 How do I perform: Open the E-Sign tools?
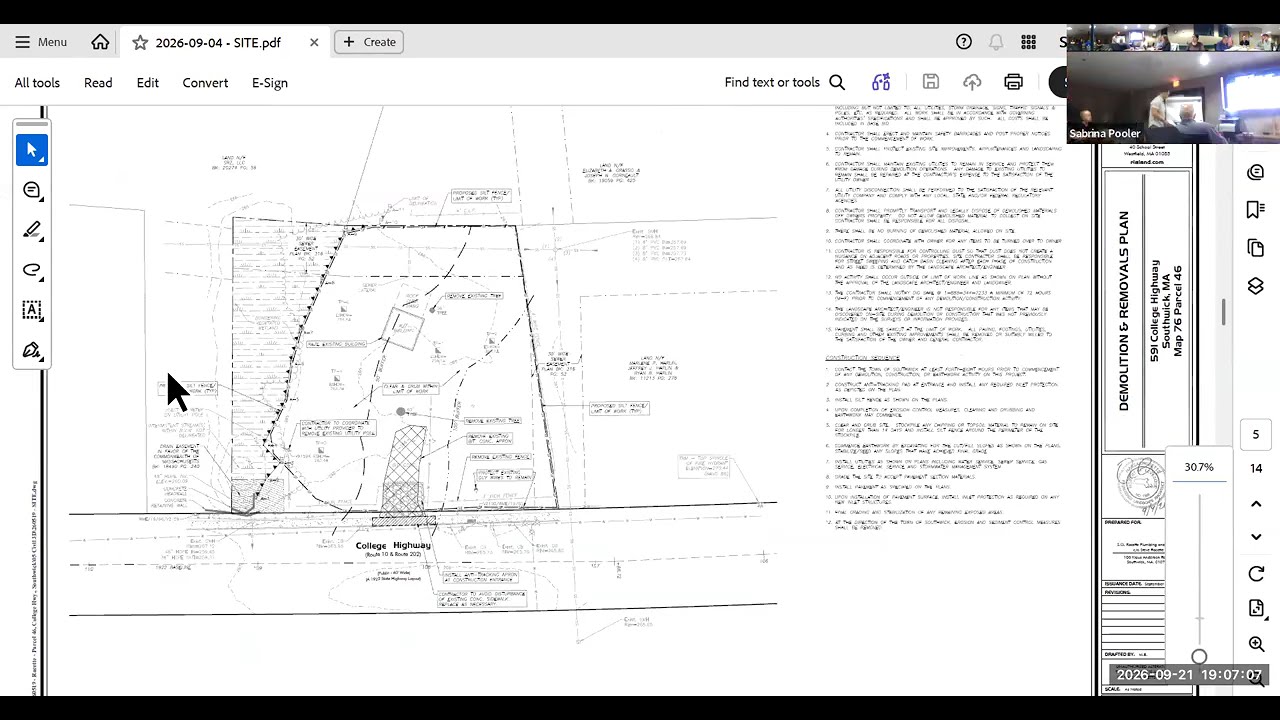(x=270, y=83)
